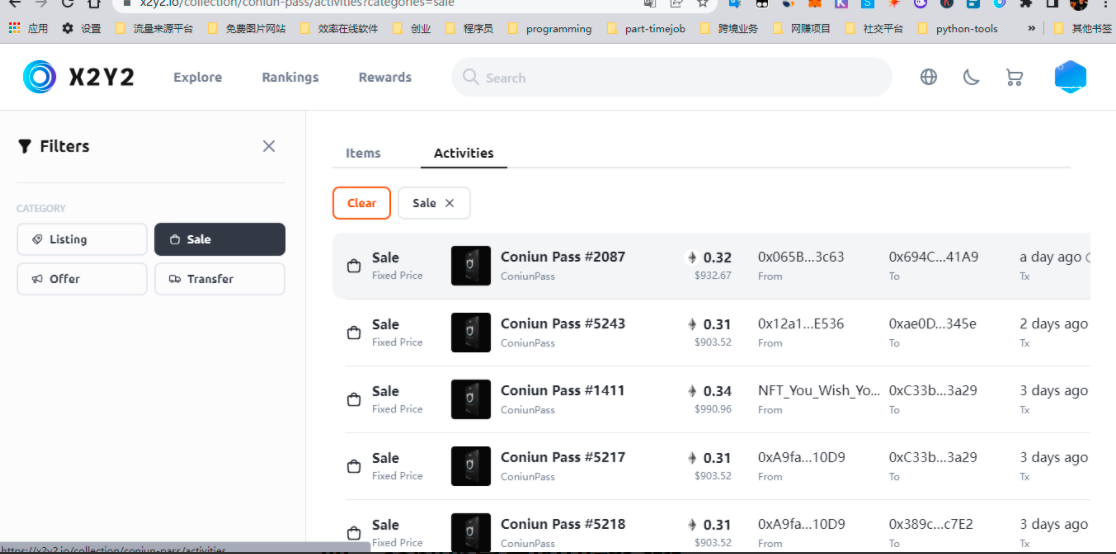The width and height of the screenshot is (1116, 554).
Task: Open the Coniun Pass #5243 link
Action: [x=562, y=324]
